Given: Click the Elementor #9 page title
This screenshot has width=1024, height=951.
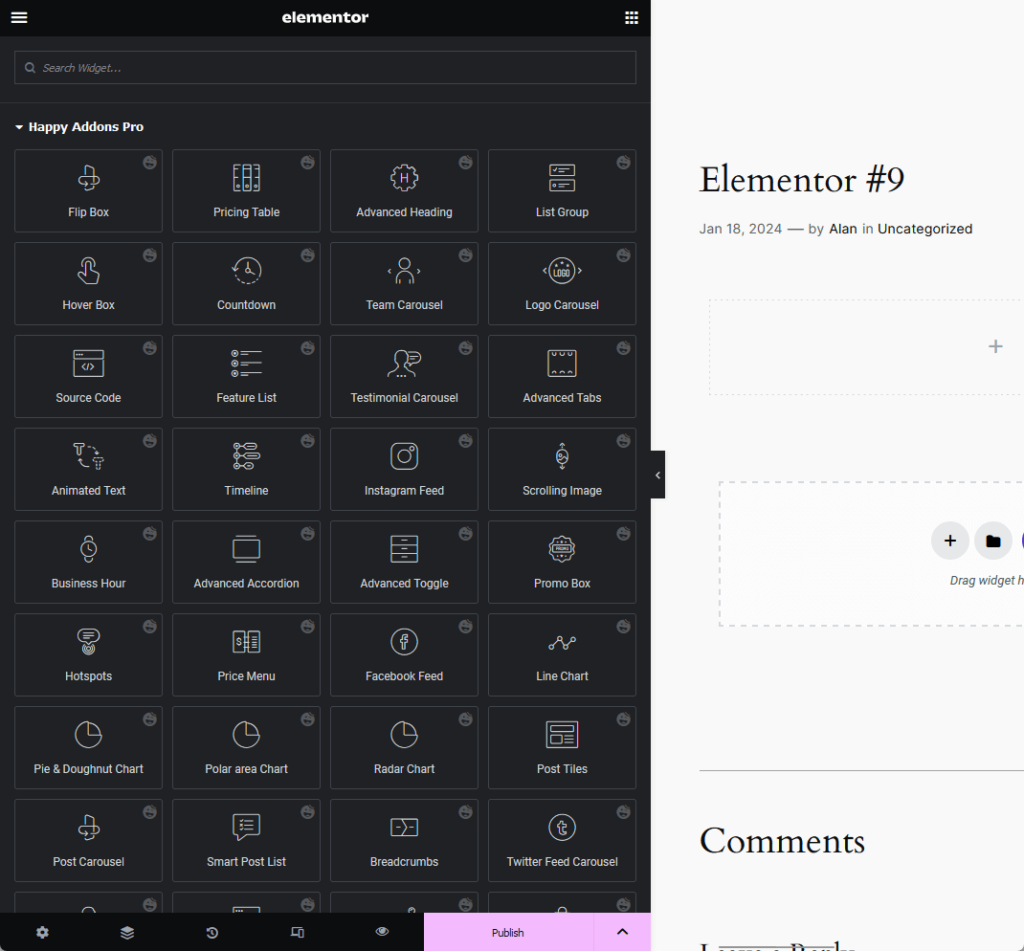Looking at the screenshot, I should click(x=801, y=180).
